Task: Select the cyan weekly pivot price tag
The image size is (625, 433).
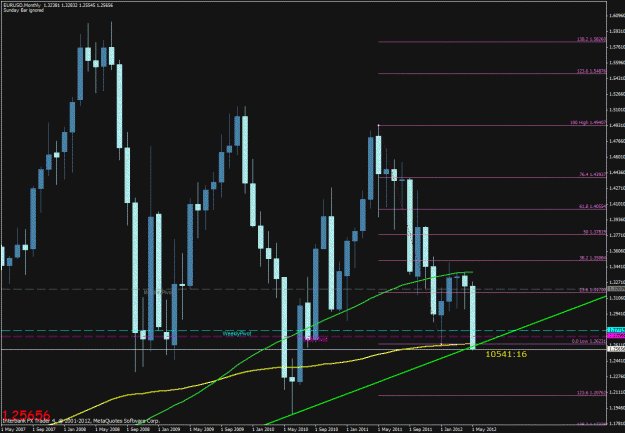Action: click(x=616, y=330)
